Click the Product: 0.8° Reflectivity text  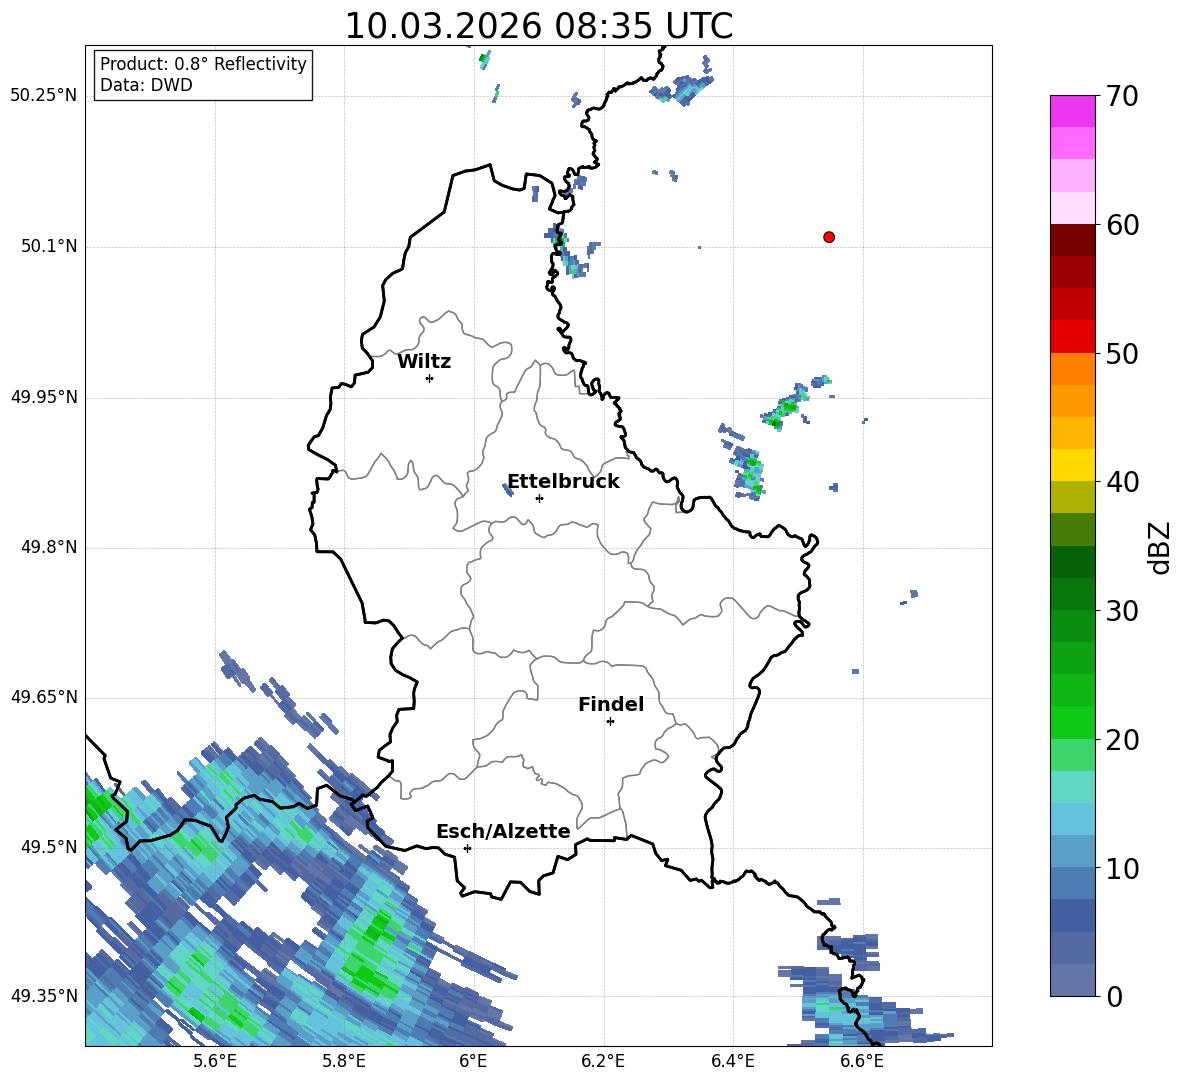(203, 64)
